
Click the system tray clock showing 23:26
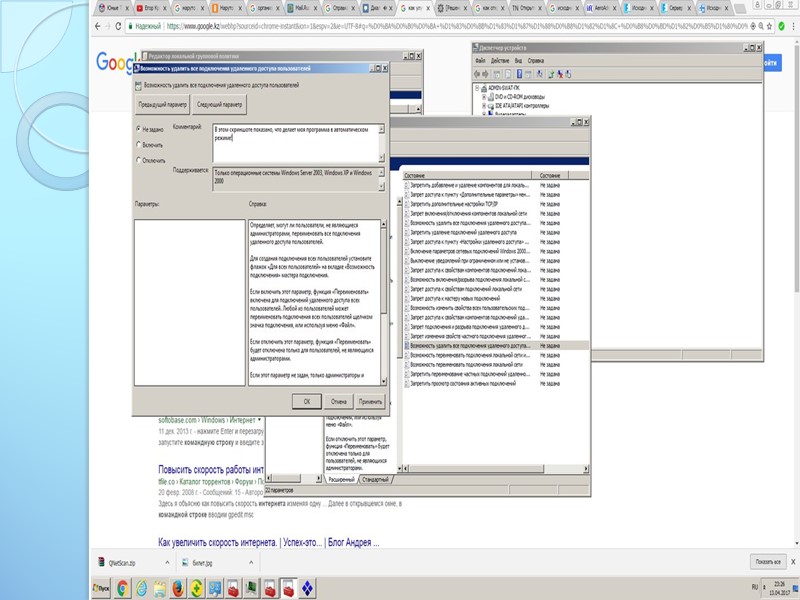pyautogui.click(x=779, y=588)
